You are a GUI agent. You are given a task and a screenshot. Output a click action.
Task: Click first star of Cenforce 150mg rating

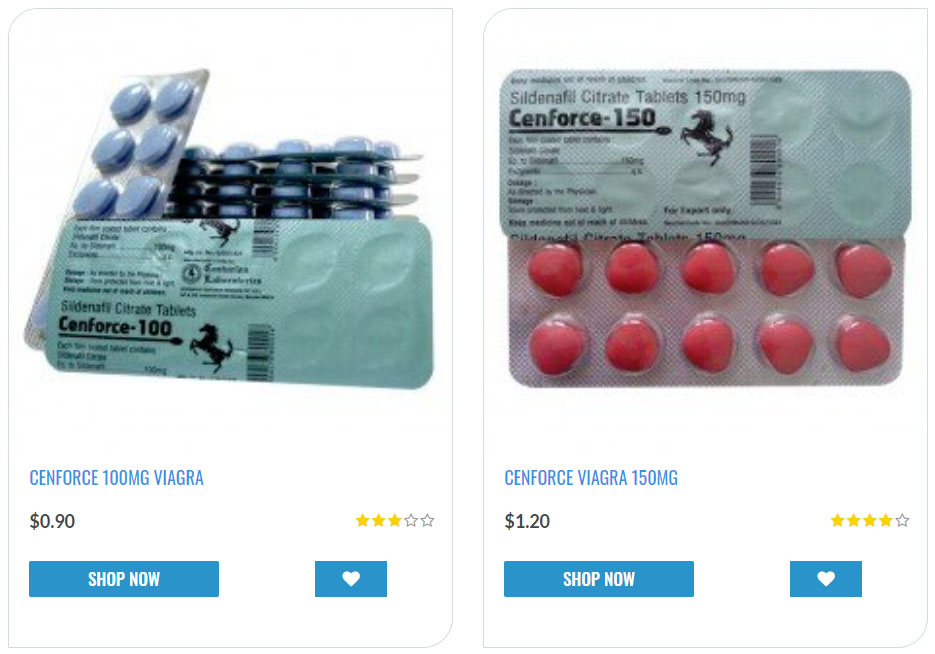(x=838, y=520)
